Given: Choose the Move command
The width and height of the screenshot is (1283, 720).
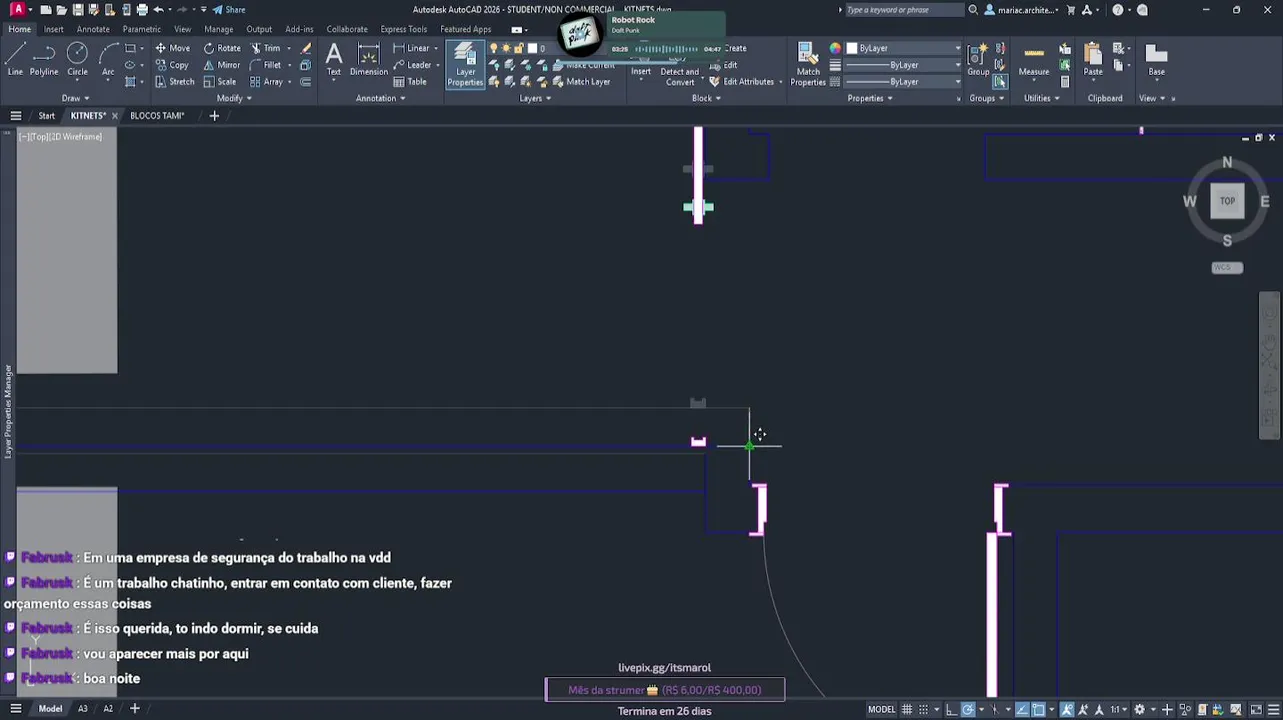Looking at the screenshot, I should (x=172, y=48).
